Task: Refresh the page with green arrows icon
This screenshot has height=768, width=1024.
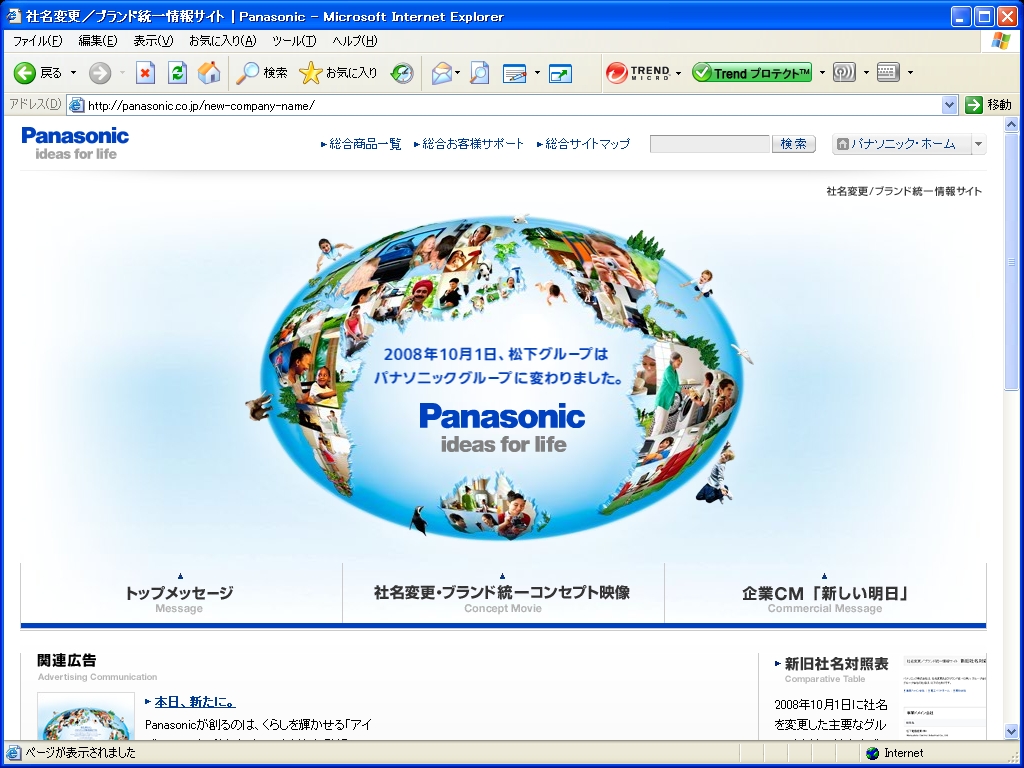Action: pyautogui.click(x=177, y=72)
